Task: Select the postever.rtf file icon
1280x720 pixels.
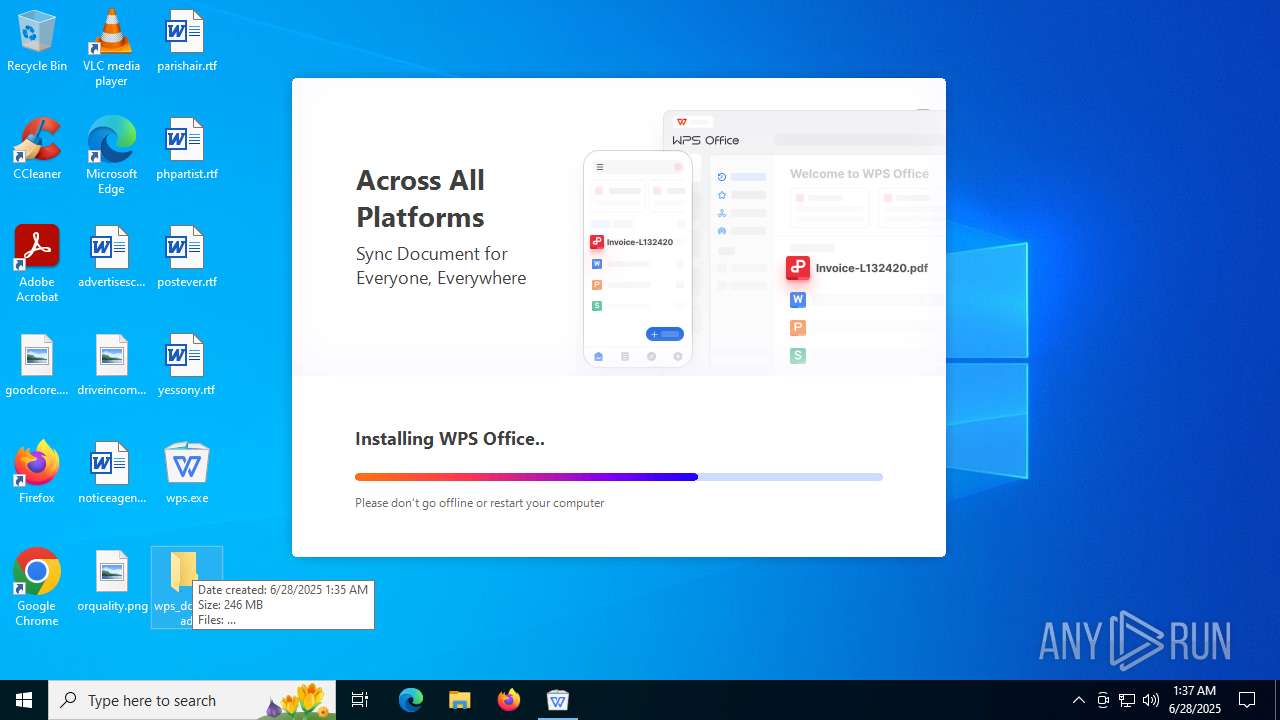Action: 186,258
